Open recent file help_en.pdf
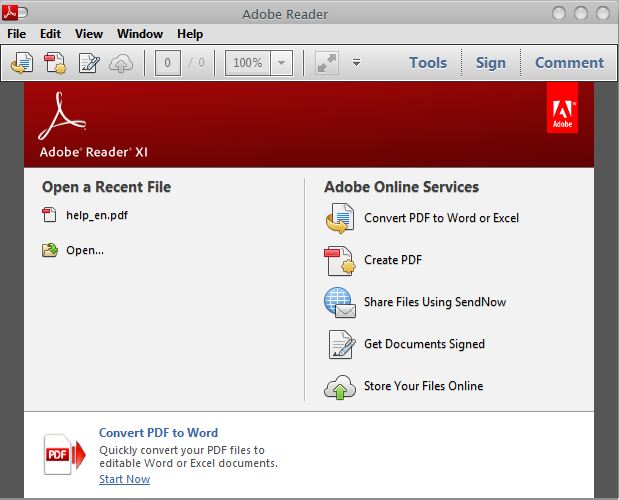Viewport: 619px width, 500px height. 97,215
